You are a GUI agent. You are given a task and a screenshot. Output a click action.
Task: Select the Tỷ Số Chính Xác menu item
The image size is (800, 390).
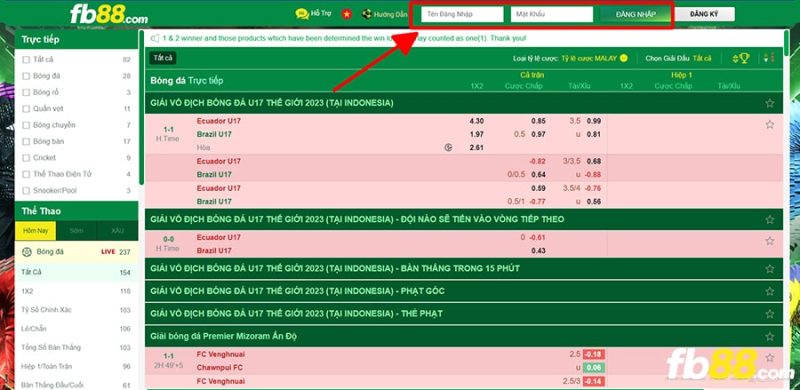click(x=46, y=310)
